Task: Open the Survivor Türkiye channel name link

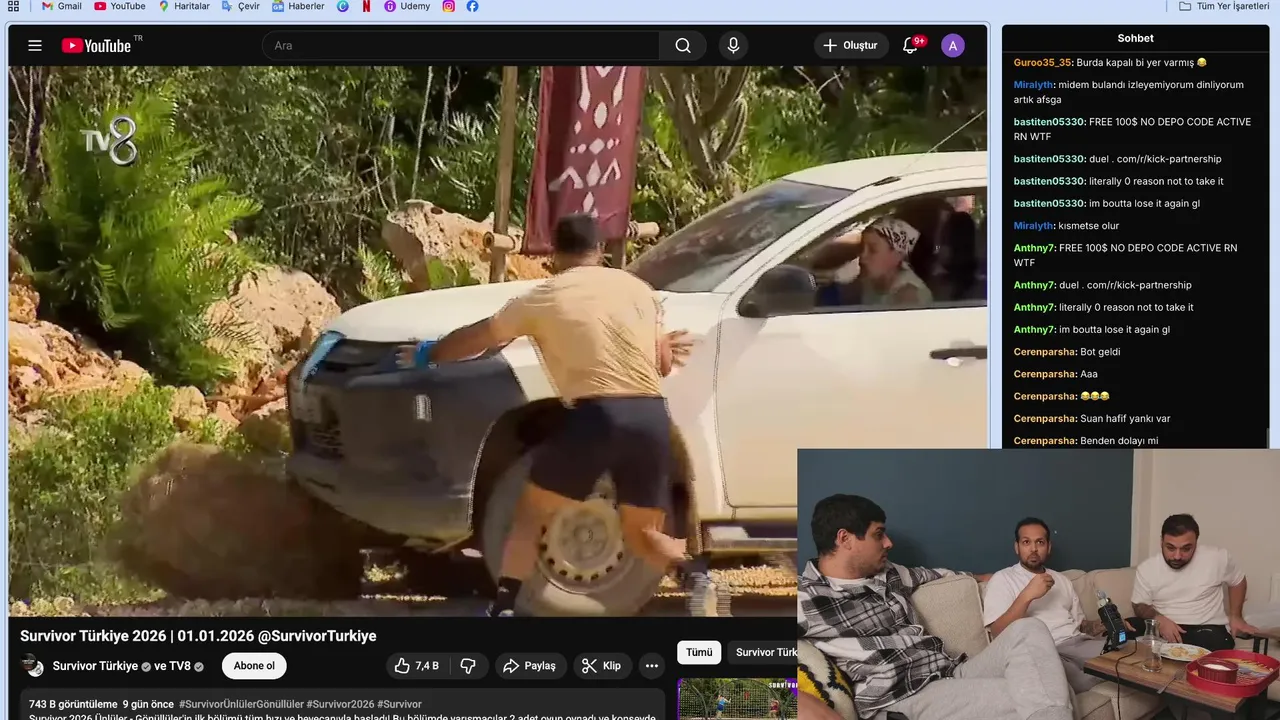Action: click(x=95, y=666)
